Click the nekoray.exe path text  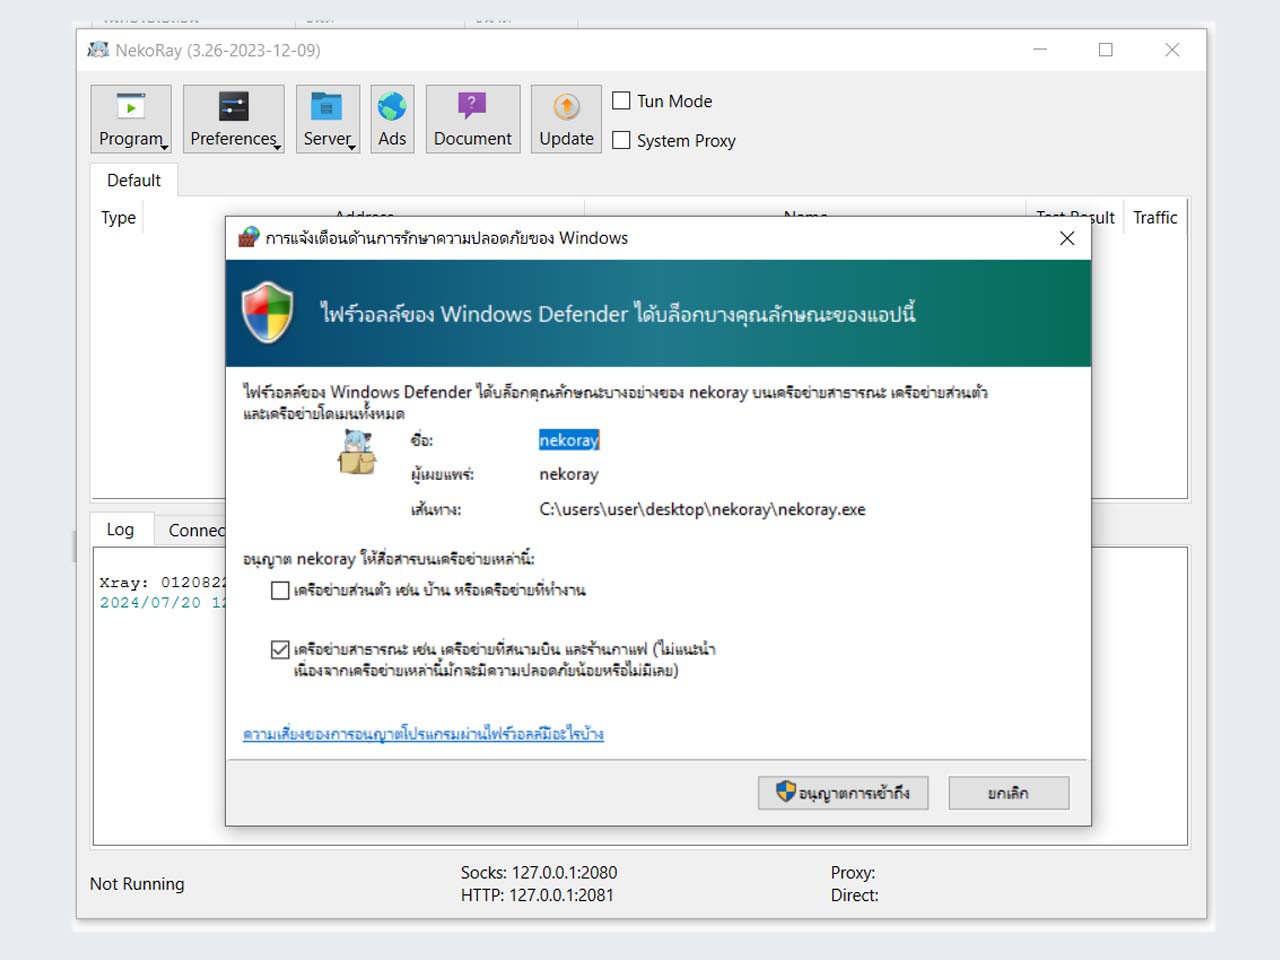[x=702, y=509]
